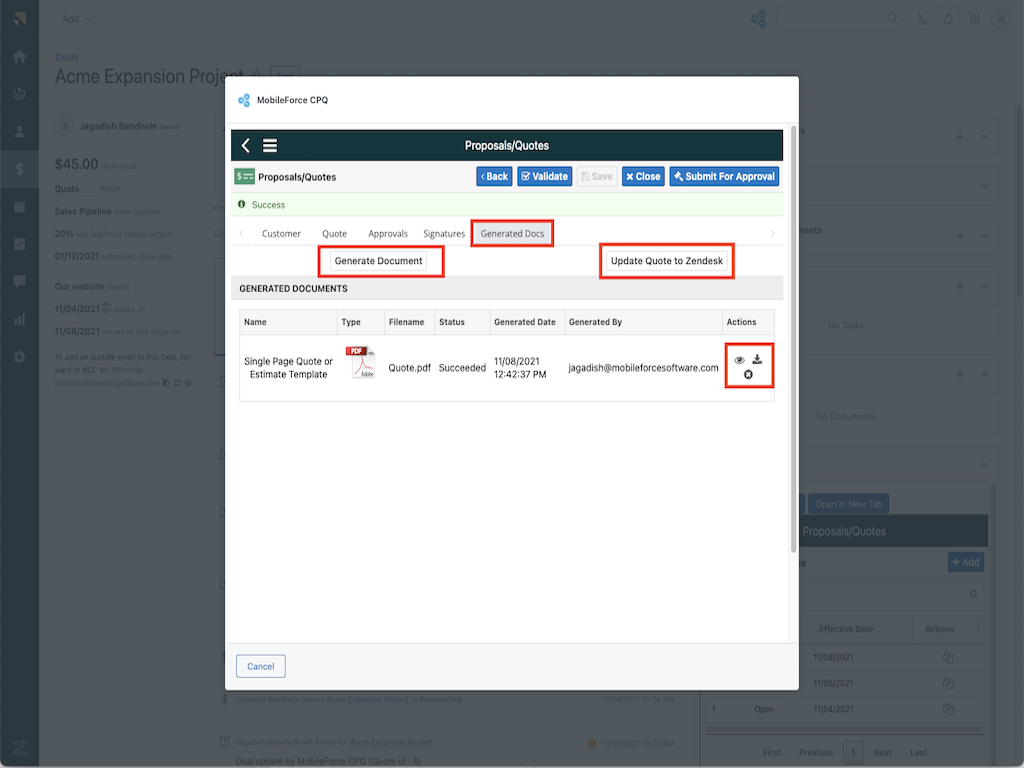Click the MobileForce CPQ logo icon

point(244,100)
